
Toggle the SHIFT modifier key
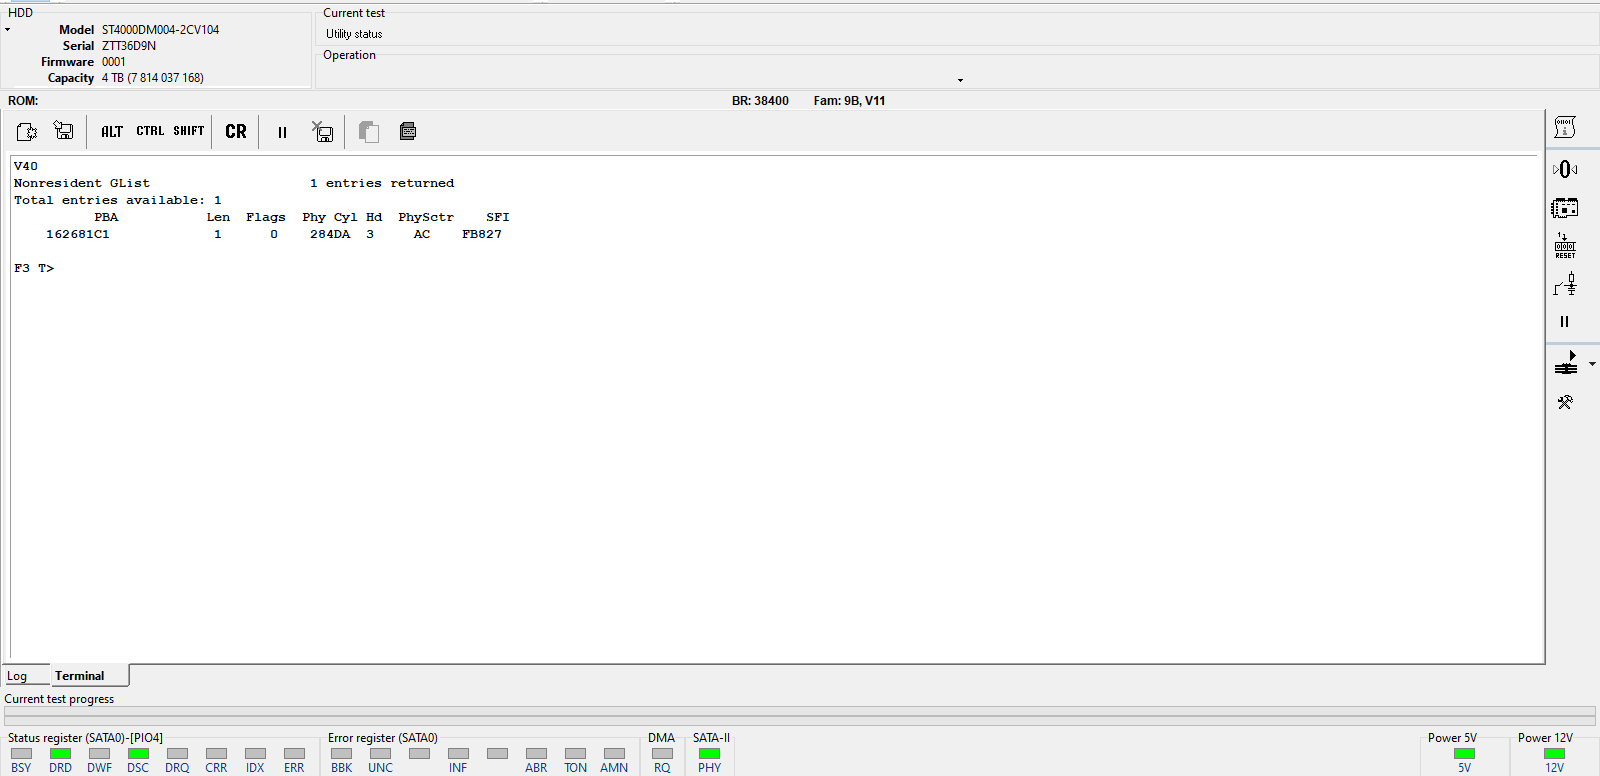click(x=189, y=131)
